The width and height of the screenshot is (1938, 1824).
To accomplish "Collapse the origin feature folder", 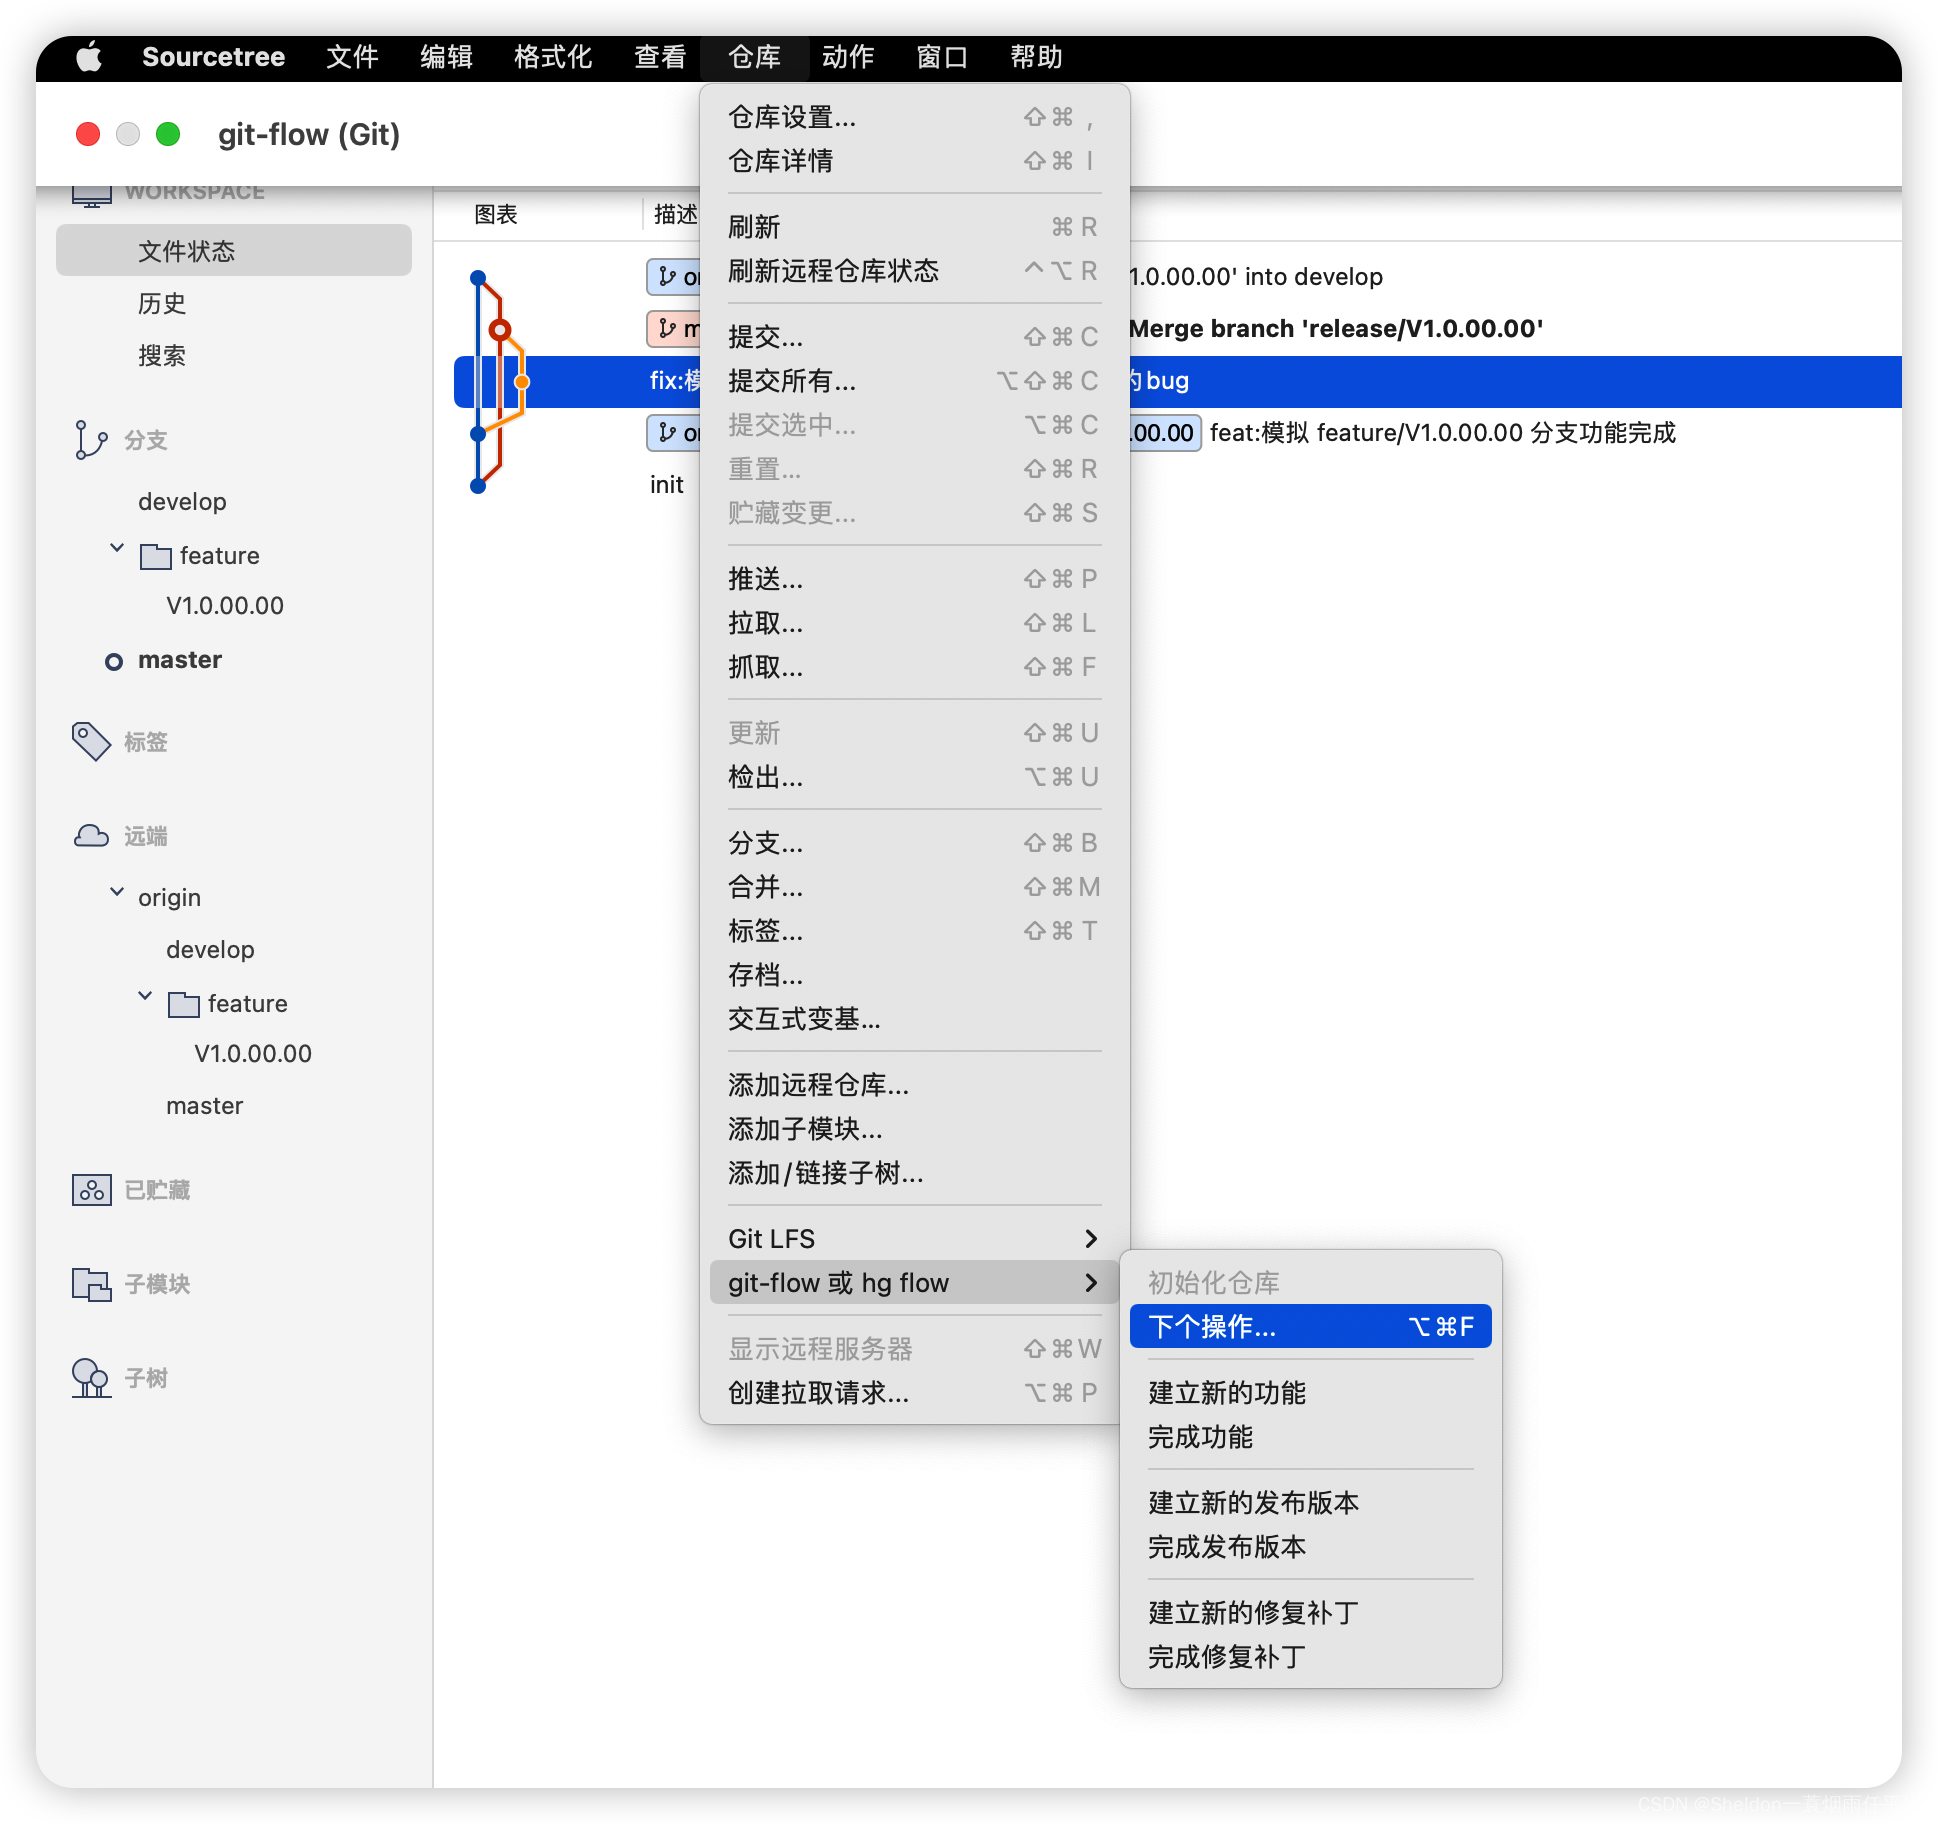I will click(145, 996).
